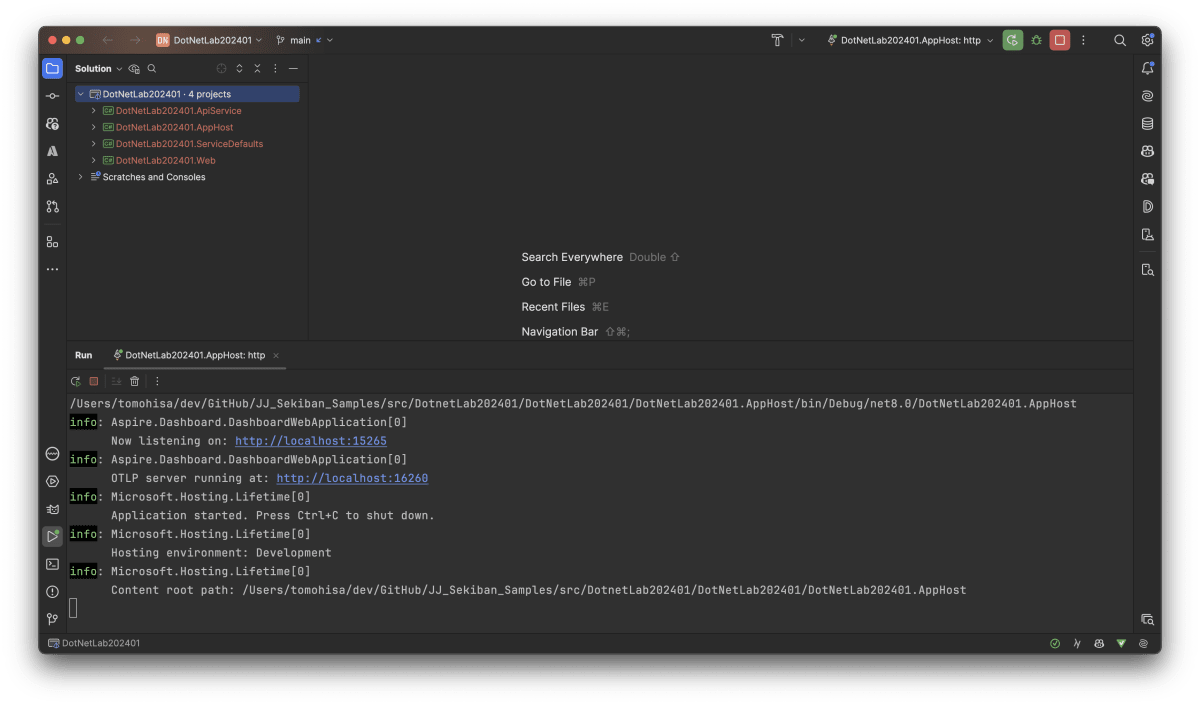Screen dimensions: 1200x705
Task: Click the Build hammer icon in top toolbar
Action: point(777,40)
